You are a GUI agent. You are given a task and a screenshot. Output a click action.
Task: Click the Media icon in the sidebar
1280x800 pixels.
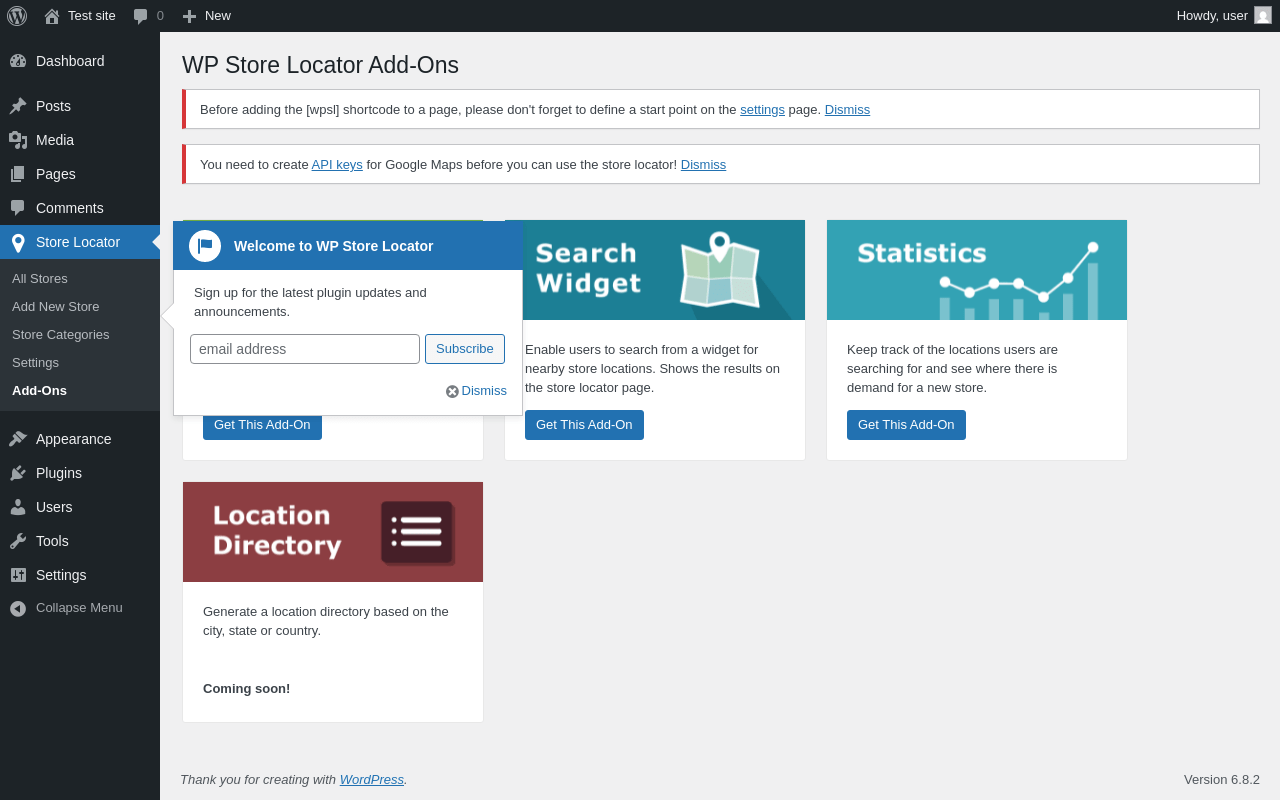(x=18, y=140)
